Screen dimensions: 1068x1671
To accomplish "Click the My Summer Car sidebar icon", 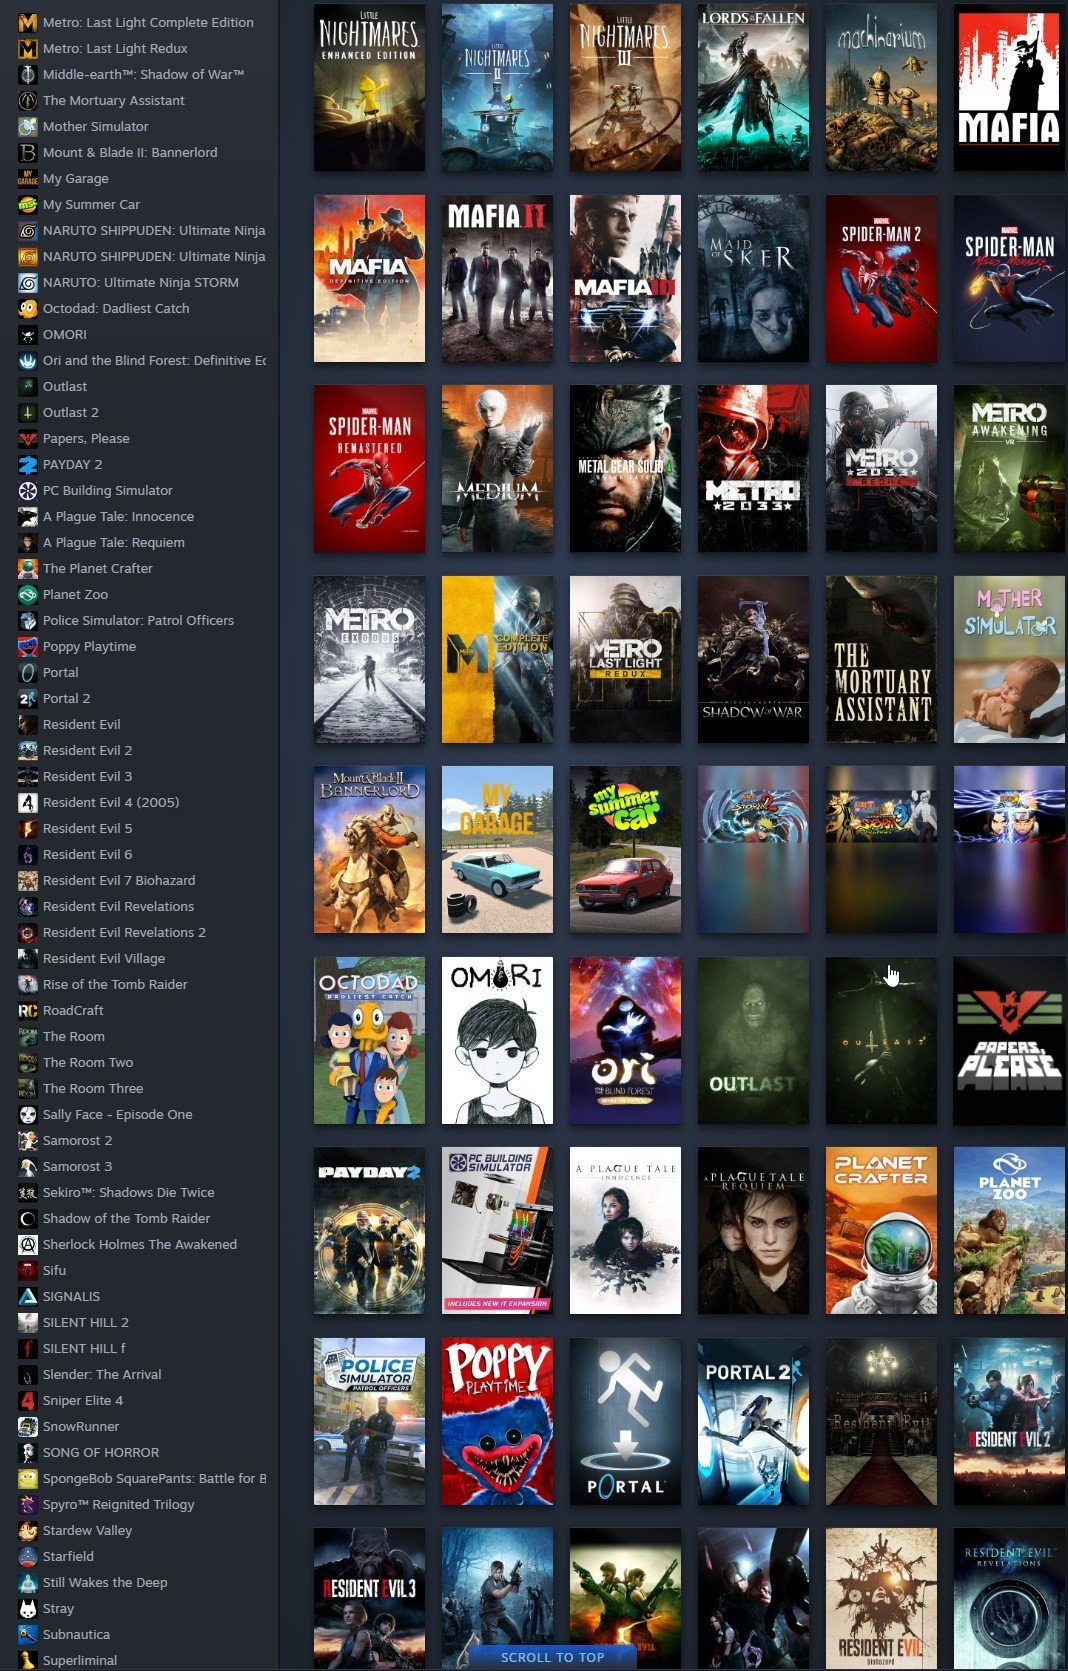I will pyautogui.click(x=28, y=204).
